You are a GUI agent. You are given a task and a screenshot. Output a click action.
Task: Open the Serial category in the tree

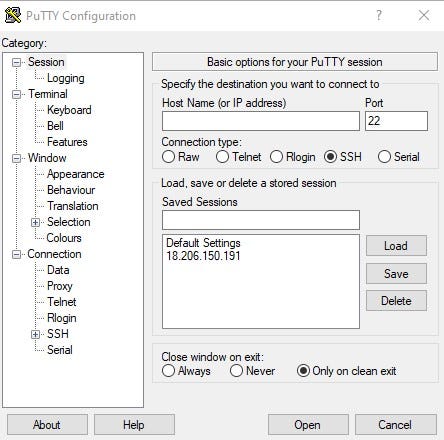[60, 350]
